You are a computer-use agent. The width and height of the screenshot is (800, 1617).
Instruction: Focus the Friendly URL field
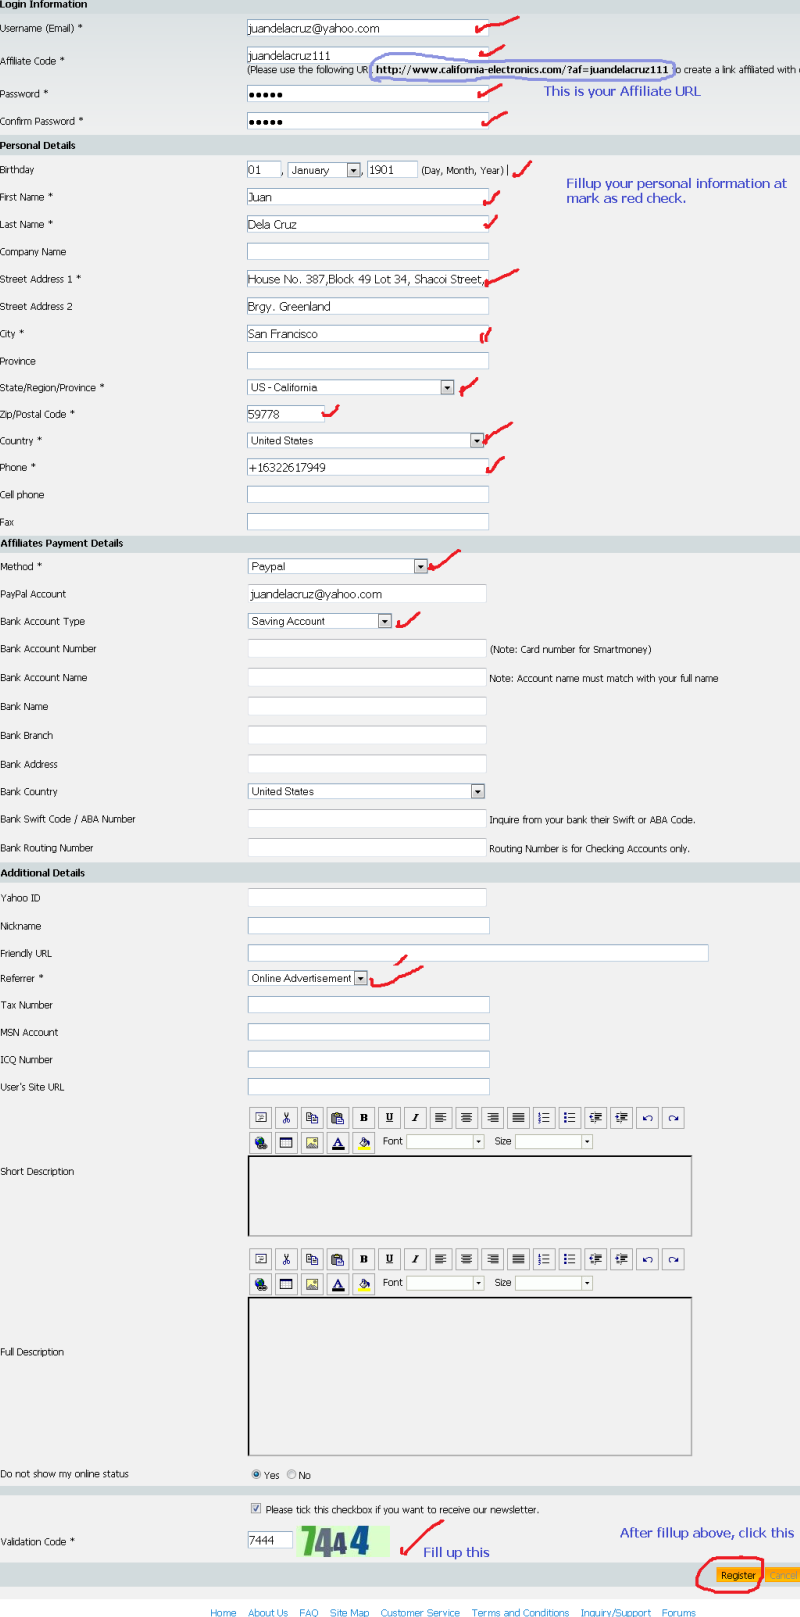(478, 953)
